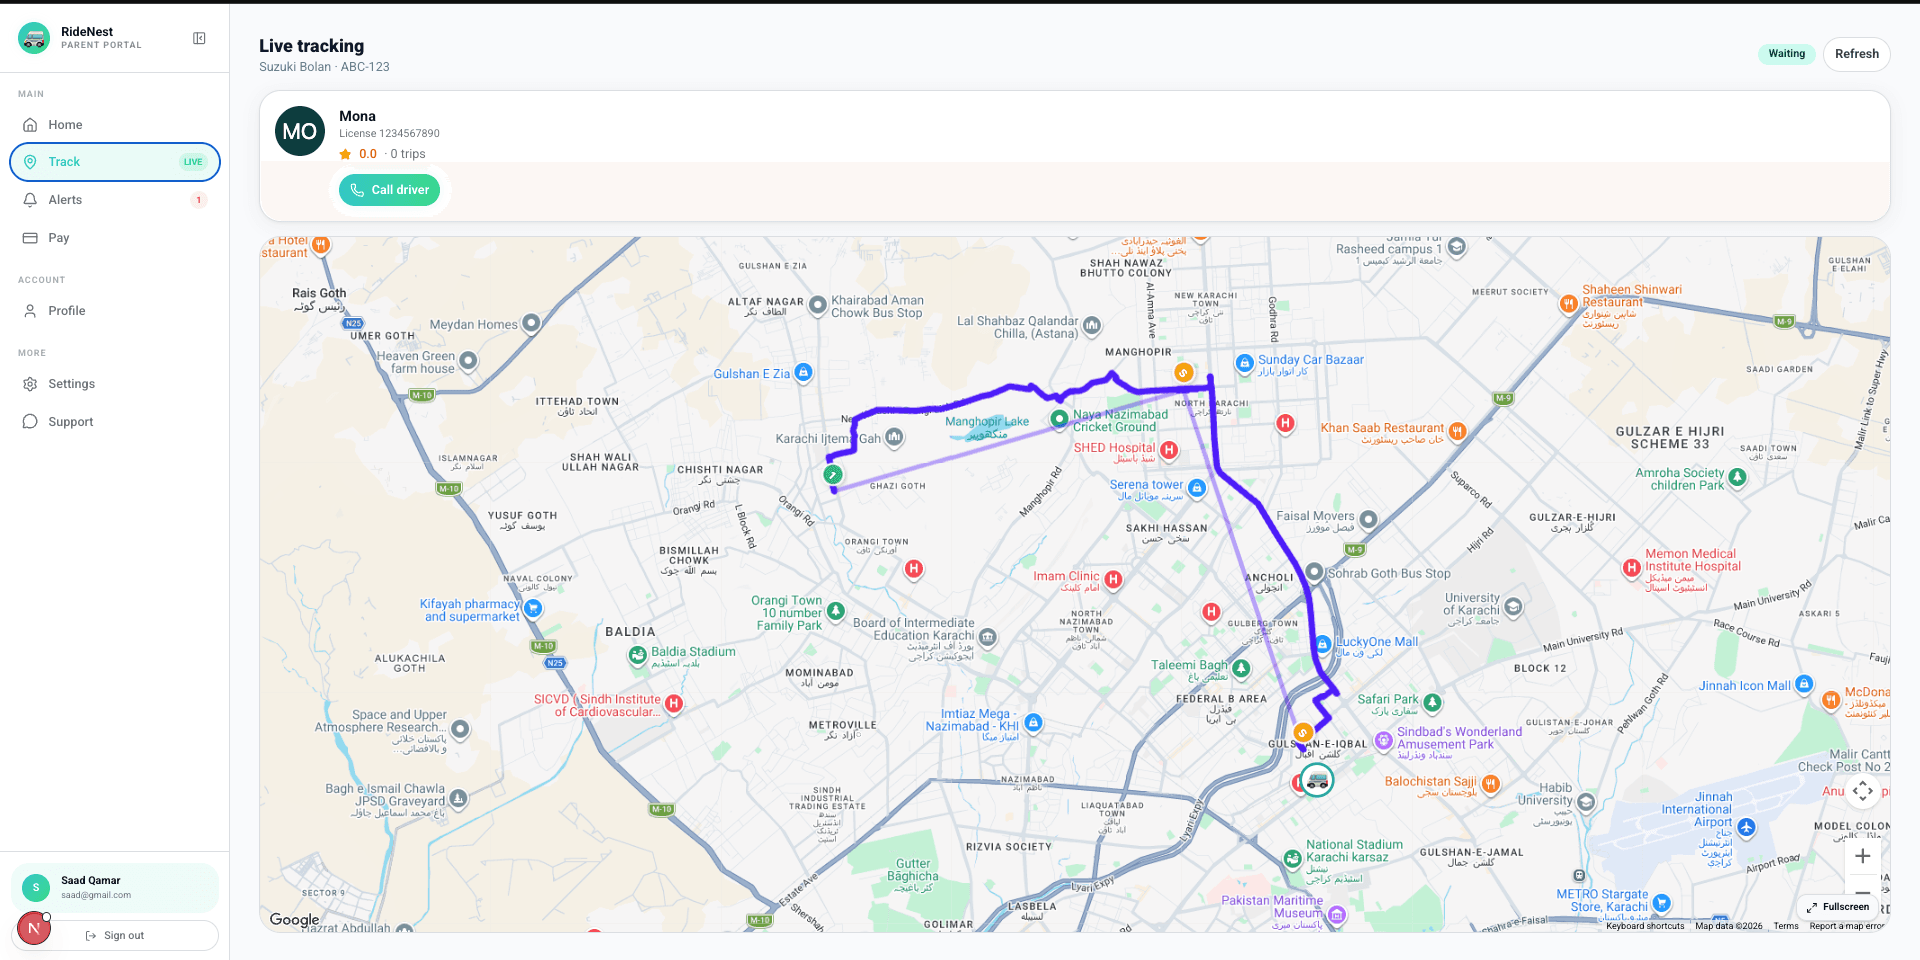Select the Memon Medical Institute Hospital pin
The width and height of the screenshot is (1920, 960).
(1632, 568)
